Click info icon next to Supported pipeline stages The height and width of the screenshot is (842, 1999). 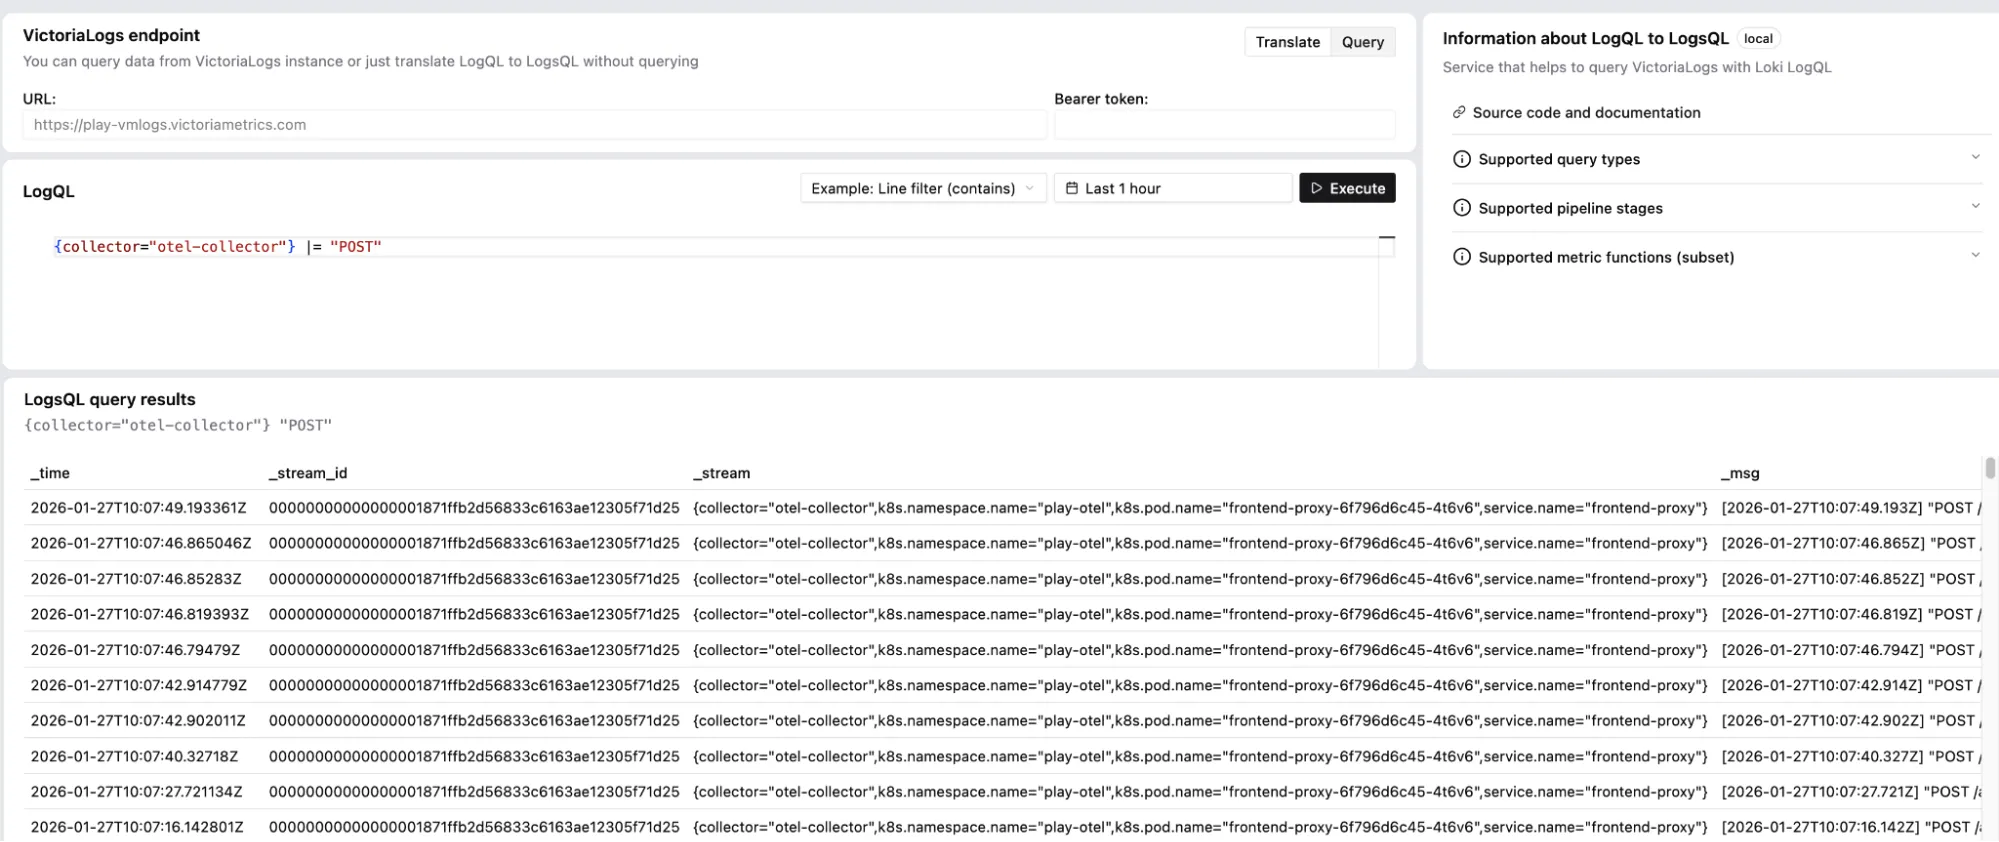1461,209
